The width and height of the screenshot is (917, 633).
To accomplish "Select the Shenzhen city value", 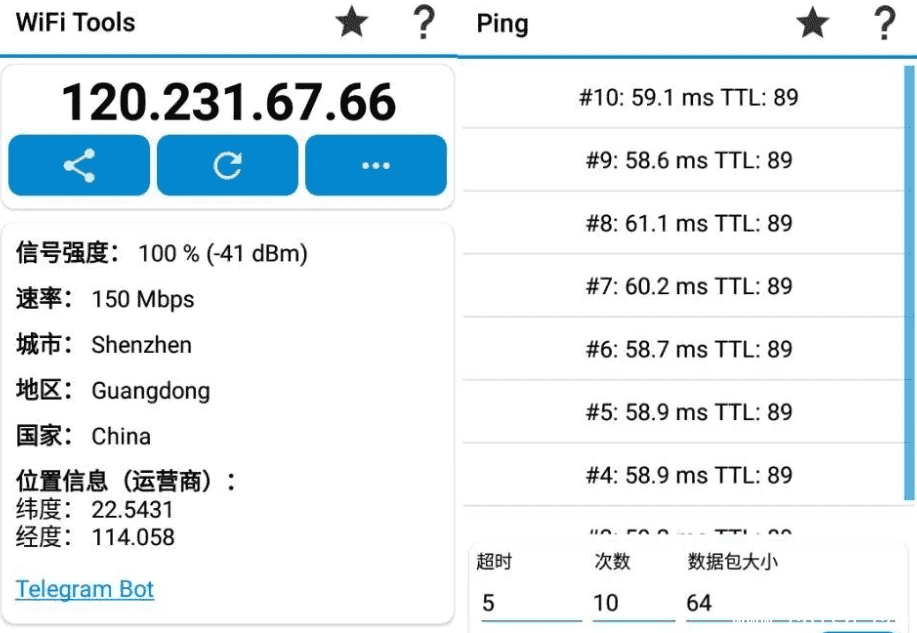I will click(141, 345).
